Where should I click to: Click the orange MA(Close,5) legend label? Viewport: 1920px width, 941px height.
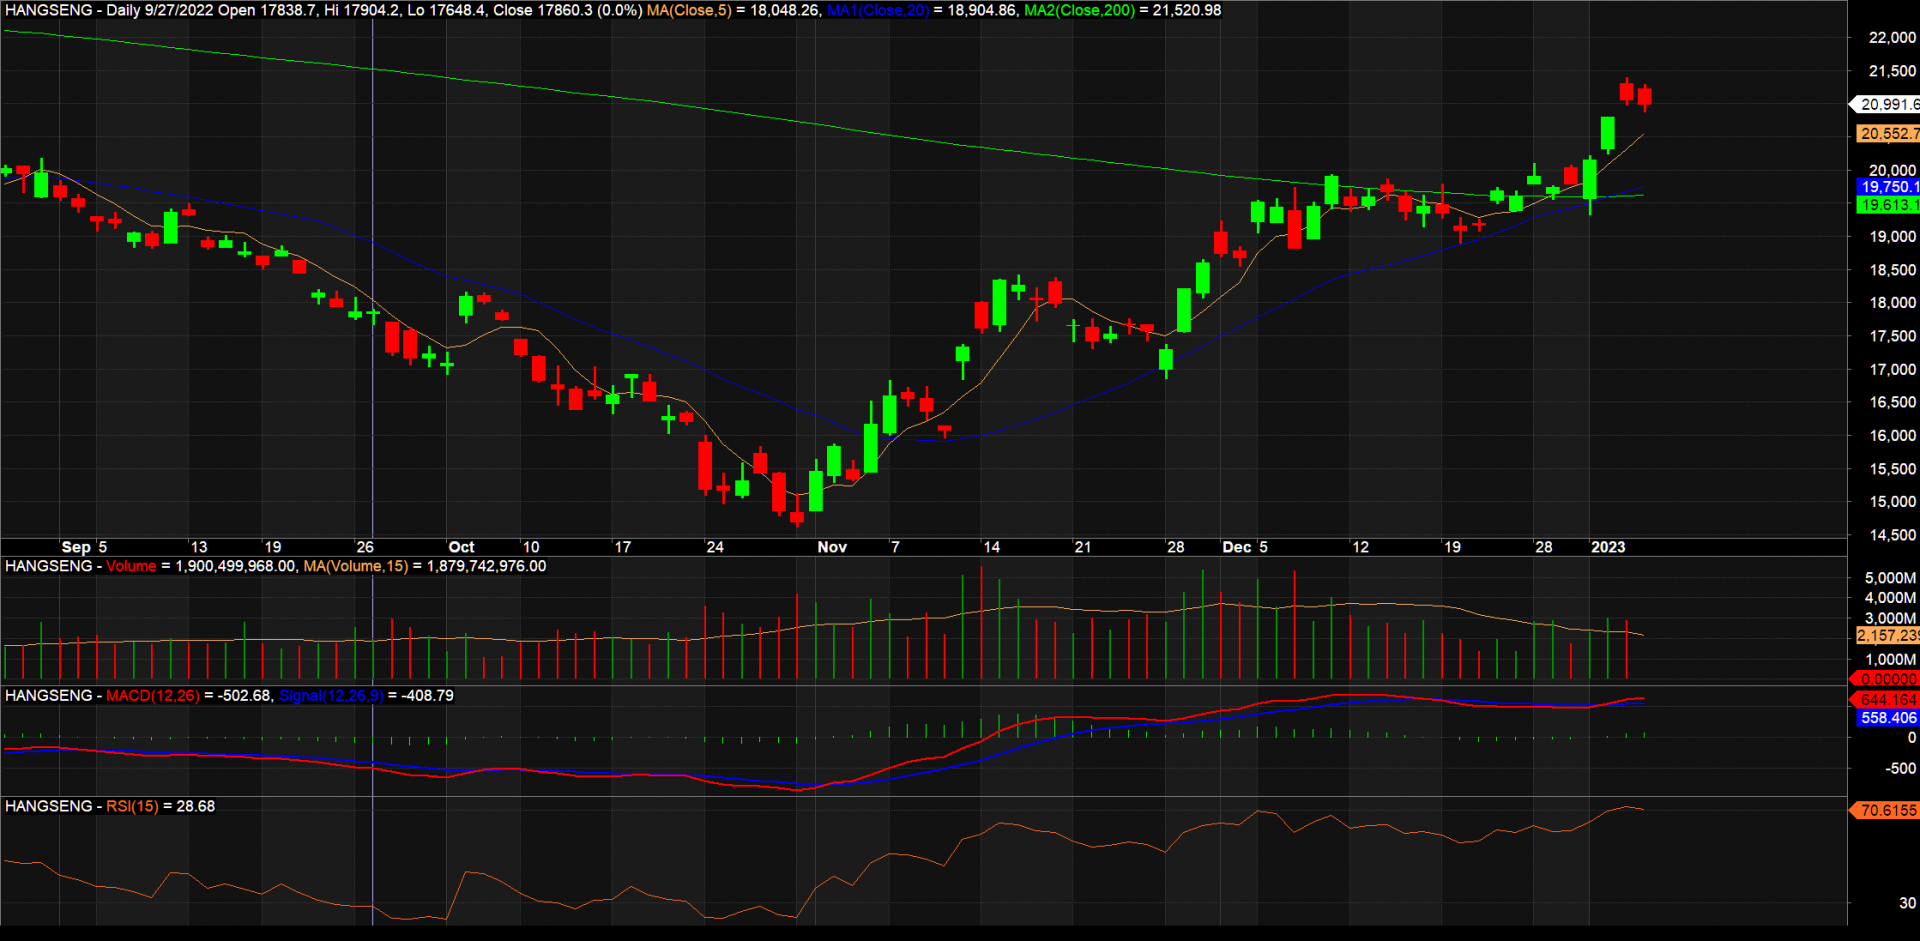point(689,11)
